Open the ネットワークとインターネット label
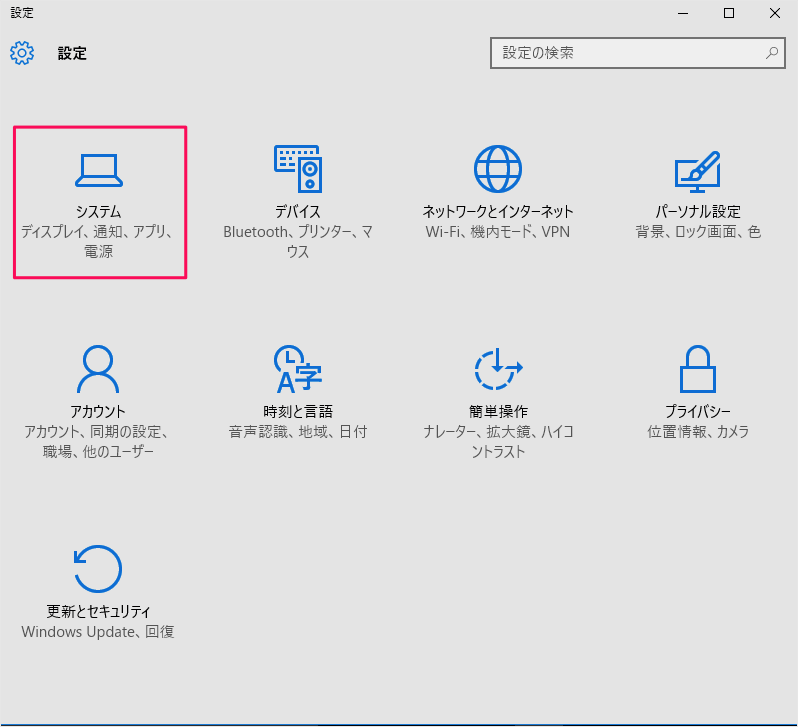This screenshot has width=798, height=727. tap(498, 212)
